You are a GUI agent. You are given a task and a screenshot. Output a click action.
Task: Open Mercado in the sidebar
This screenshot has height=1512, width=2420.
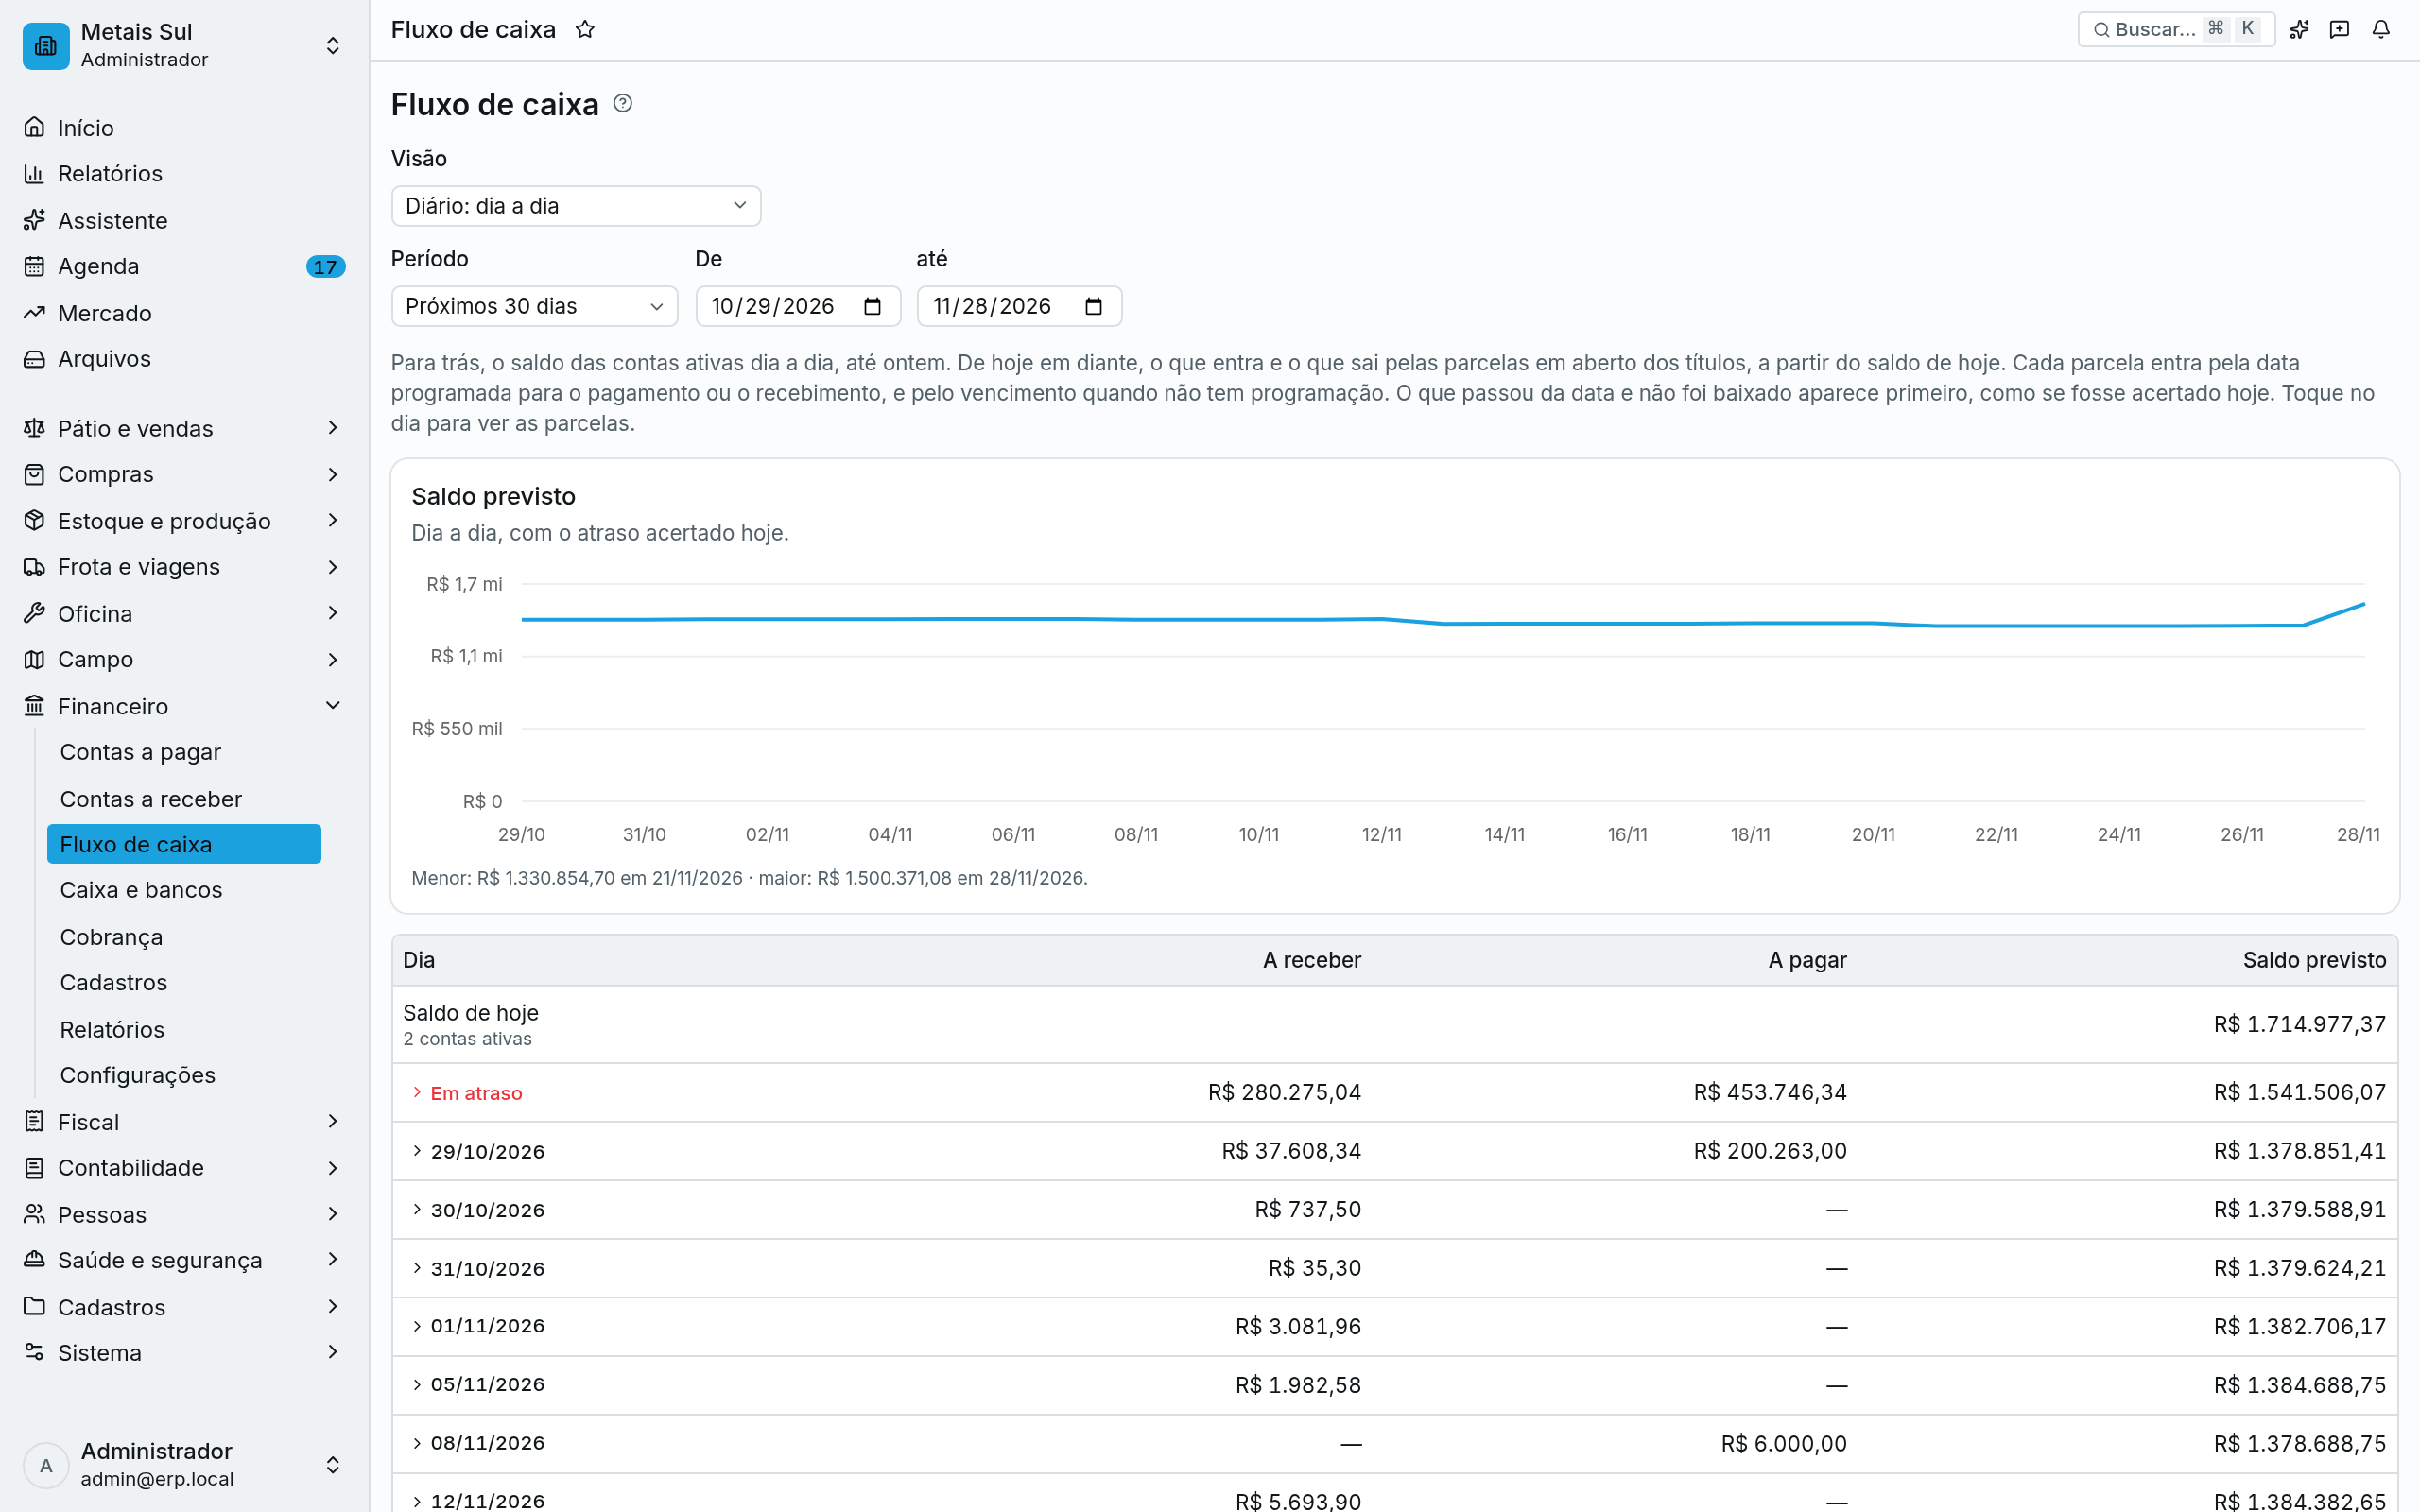pos(185,313)
